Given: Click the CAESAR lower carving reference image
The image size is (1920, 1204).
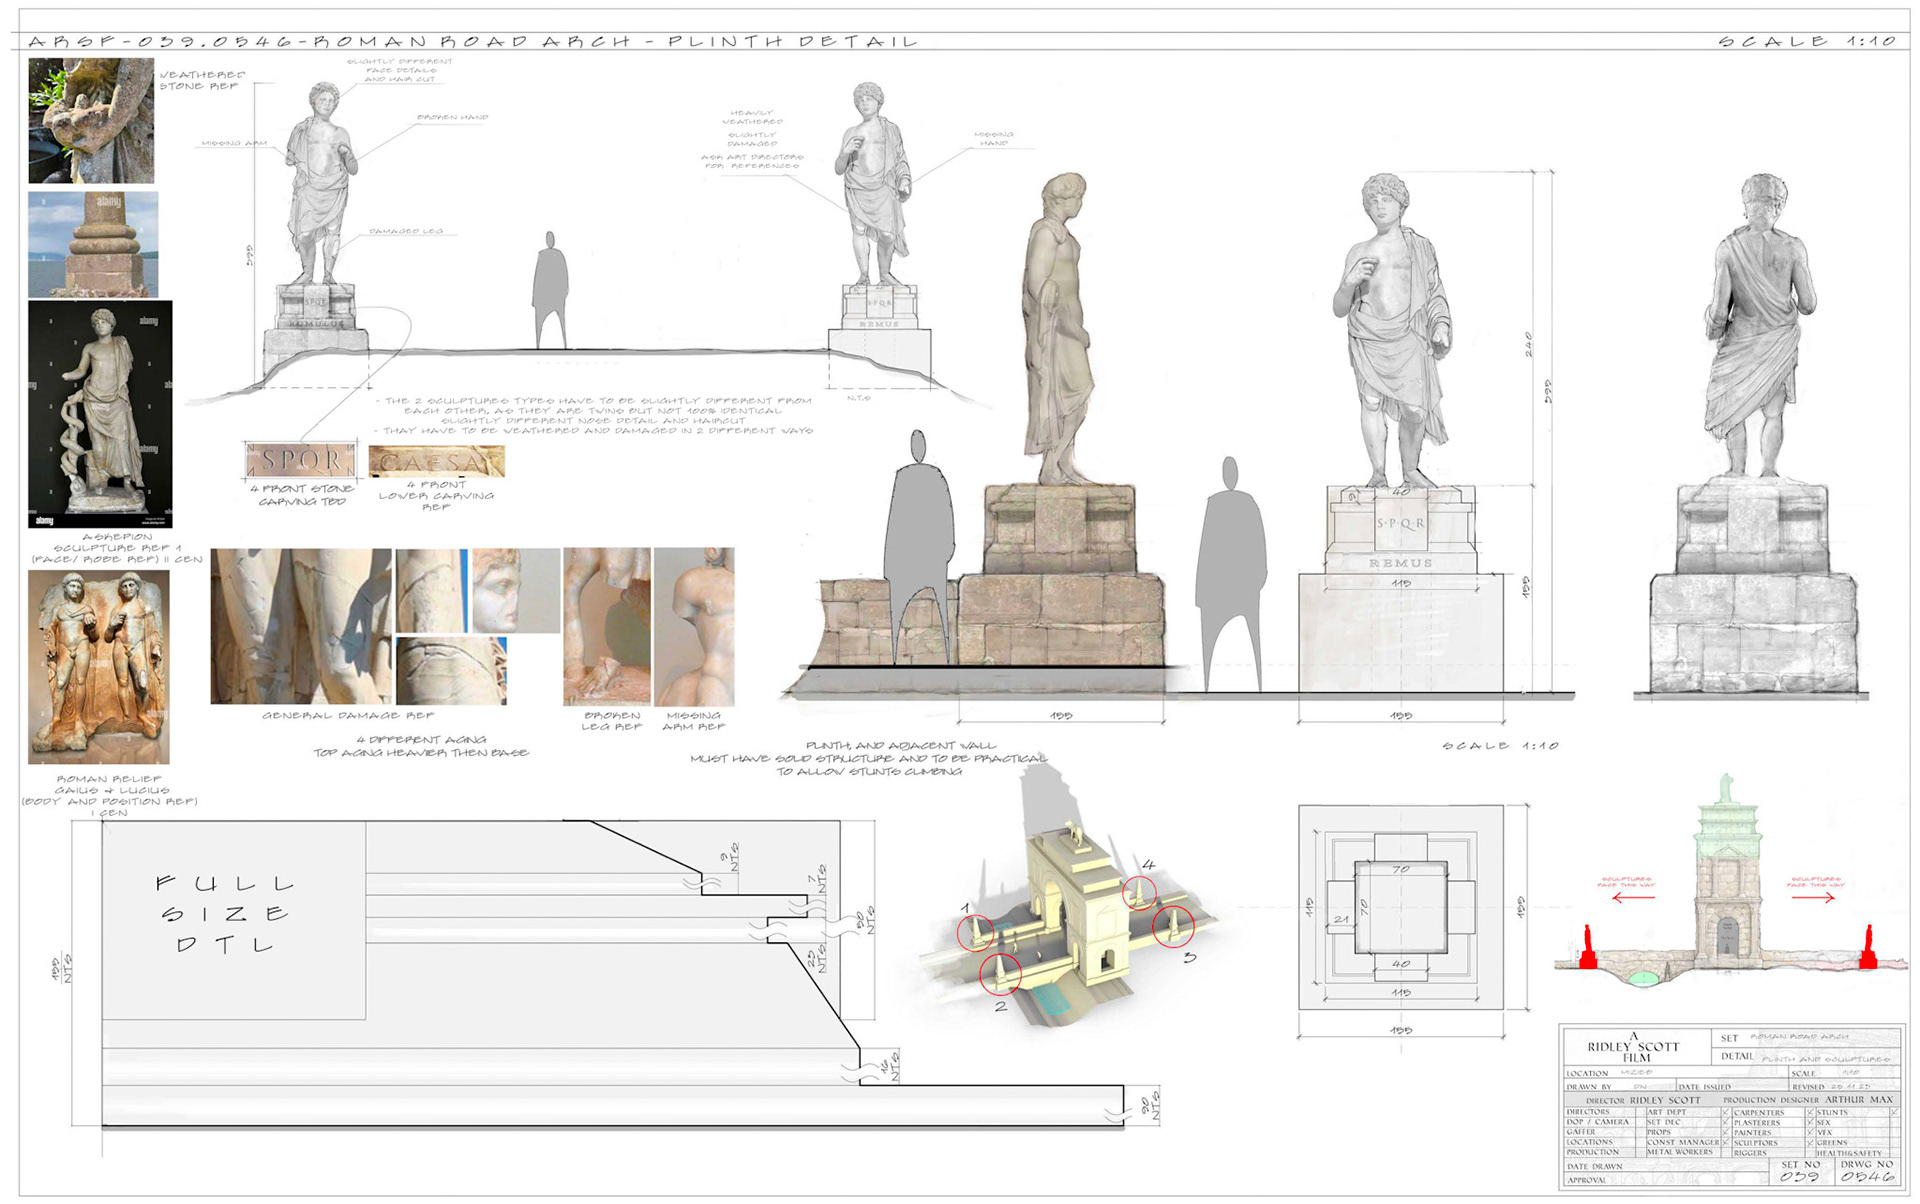Looking at the screenshot, I should (436, 461).
